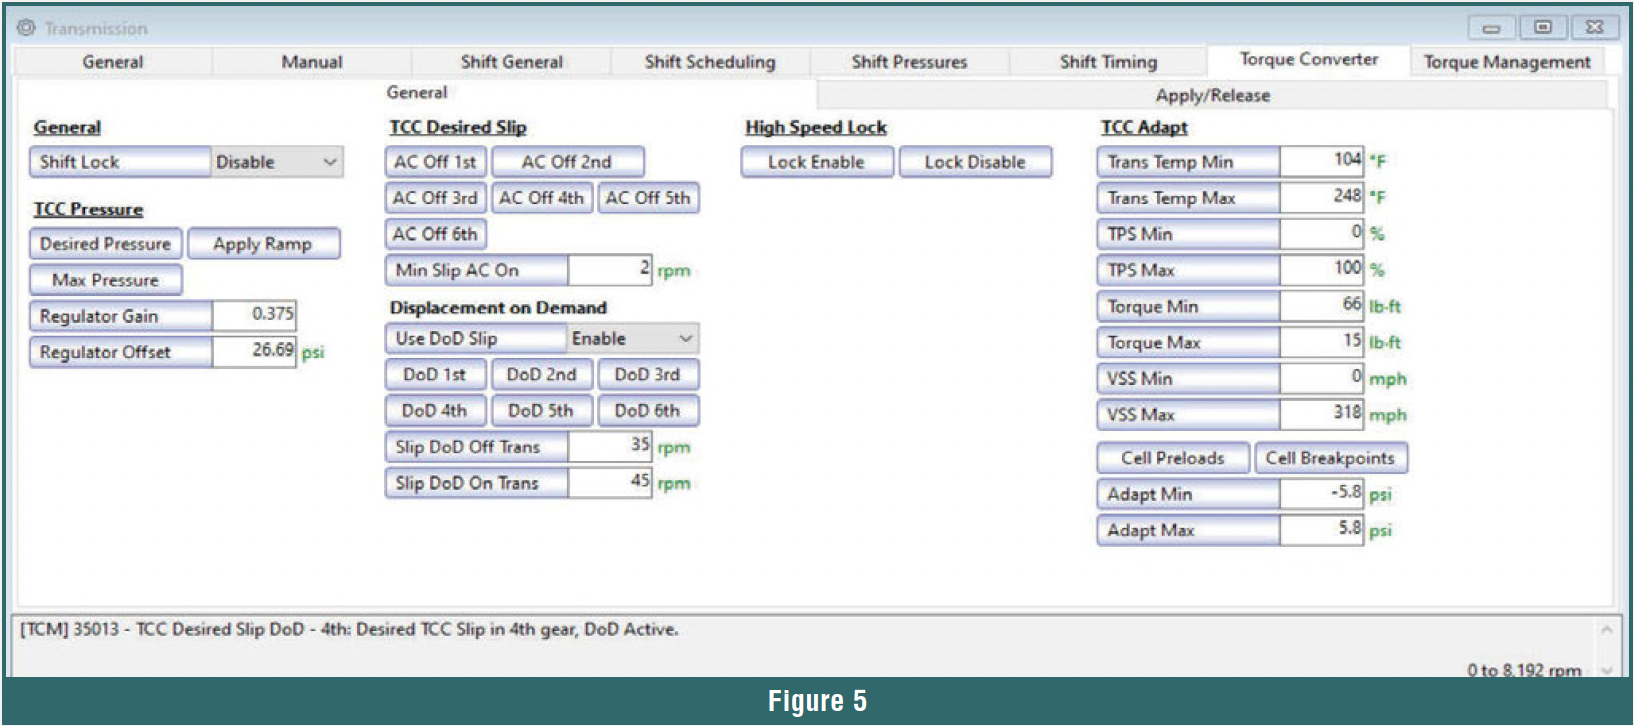The height and width of the screenshot is (726, 1634).
Task: Edit the Regulator Gain value field
Action: [254, 315]
